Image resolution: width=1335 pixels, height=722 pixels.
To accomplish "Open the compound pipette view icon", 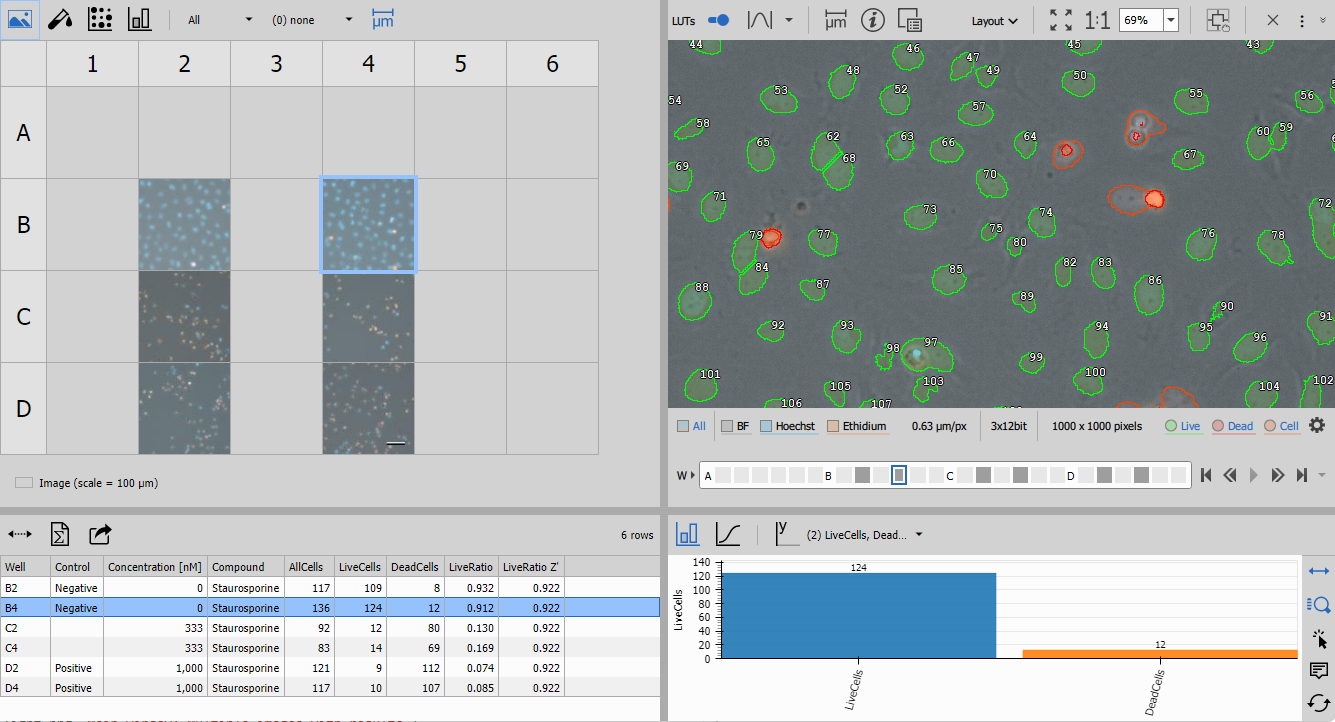I will click(x=60, y=19).
